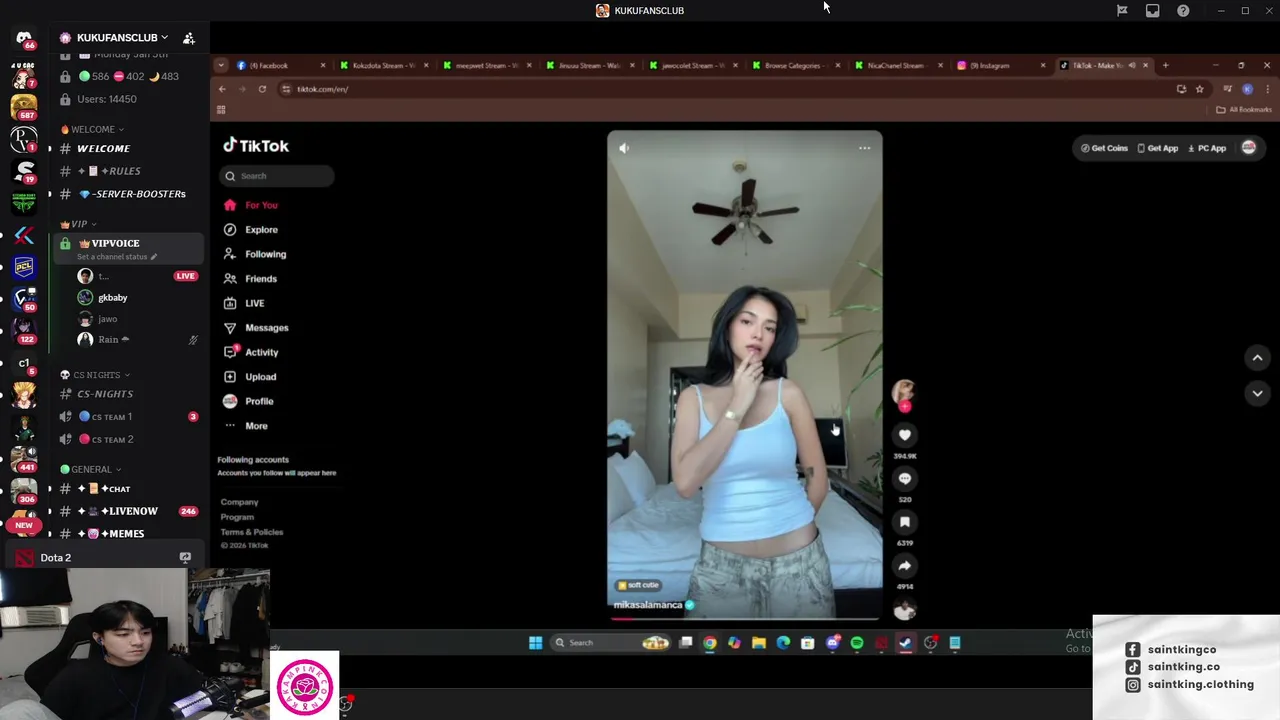Viewport: 1280px width, 720px height.
Task: Open the spinning sound disc thumbnail
Action: tap(905, 609)
